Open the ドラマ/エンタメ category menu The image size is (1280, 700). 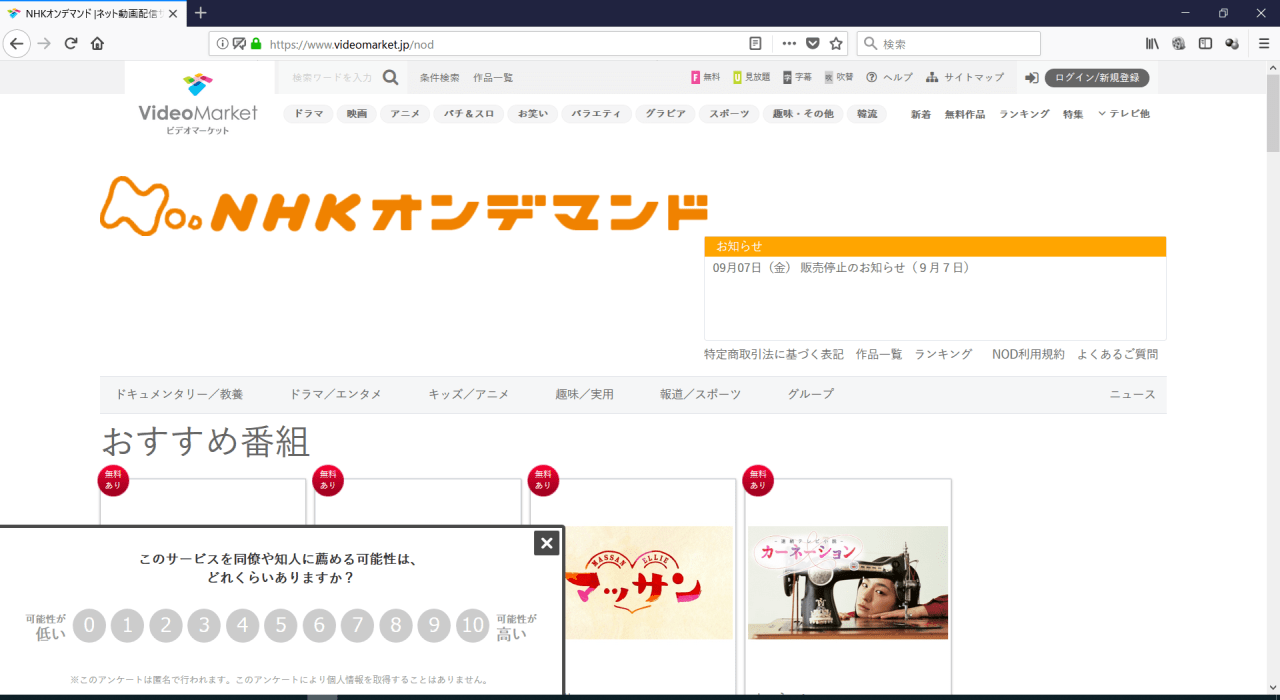[335, 394]
